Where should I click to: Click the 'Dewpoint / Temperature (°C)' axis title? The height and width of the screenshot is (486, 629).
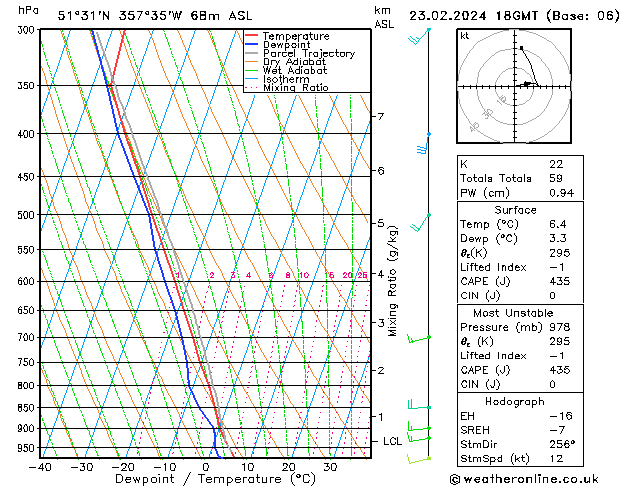[215, 479]
